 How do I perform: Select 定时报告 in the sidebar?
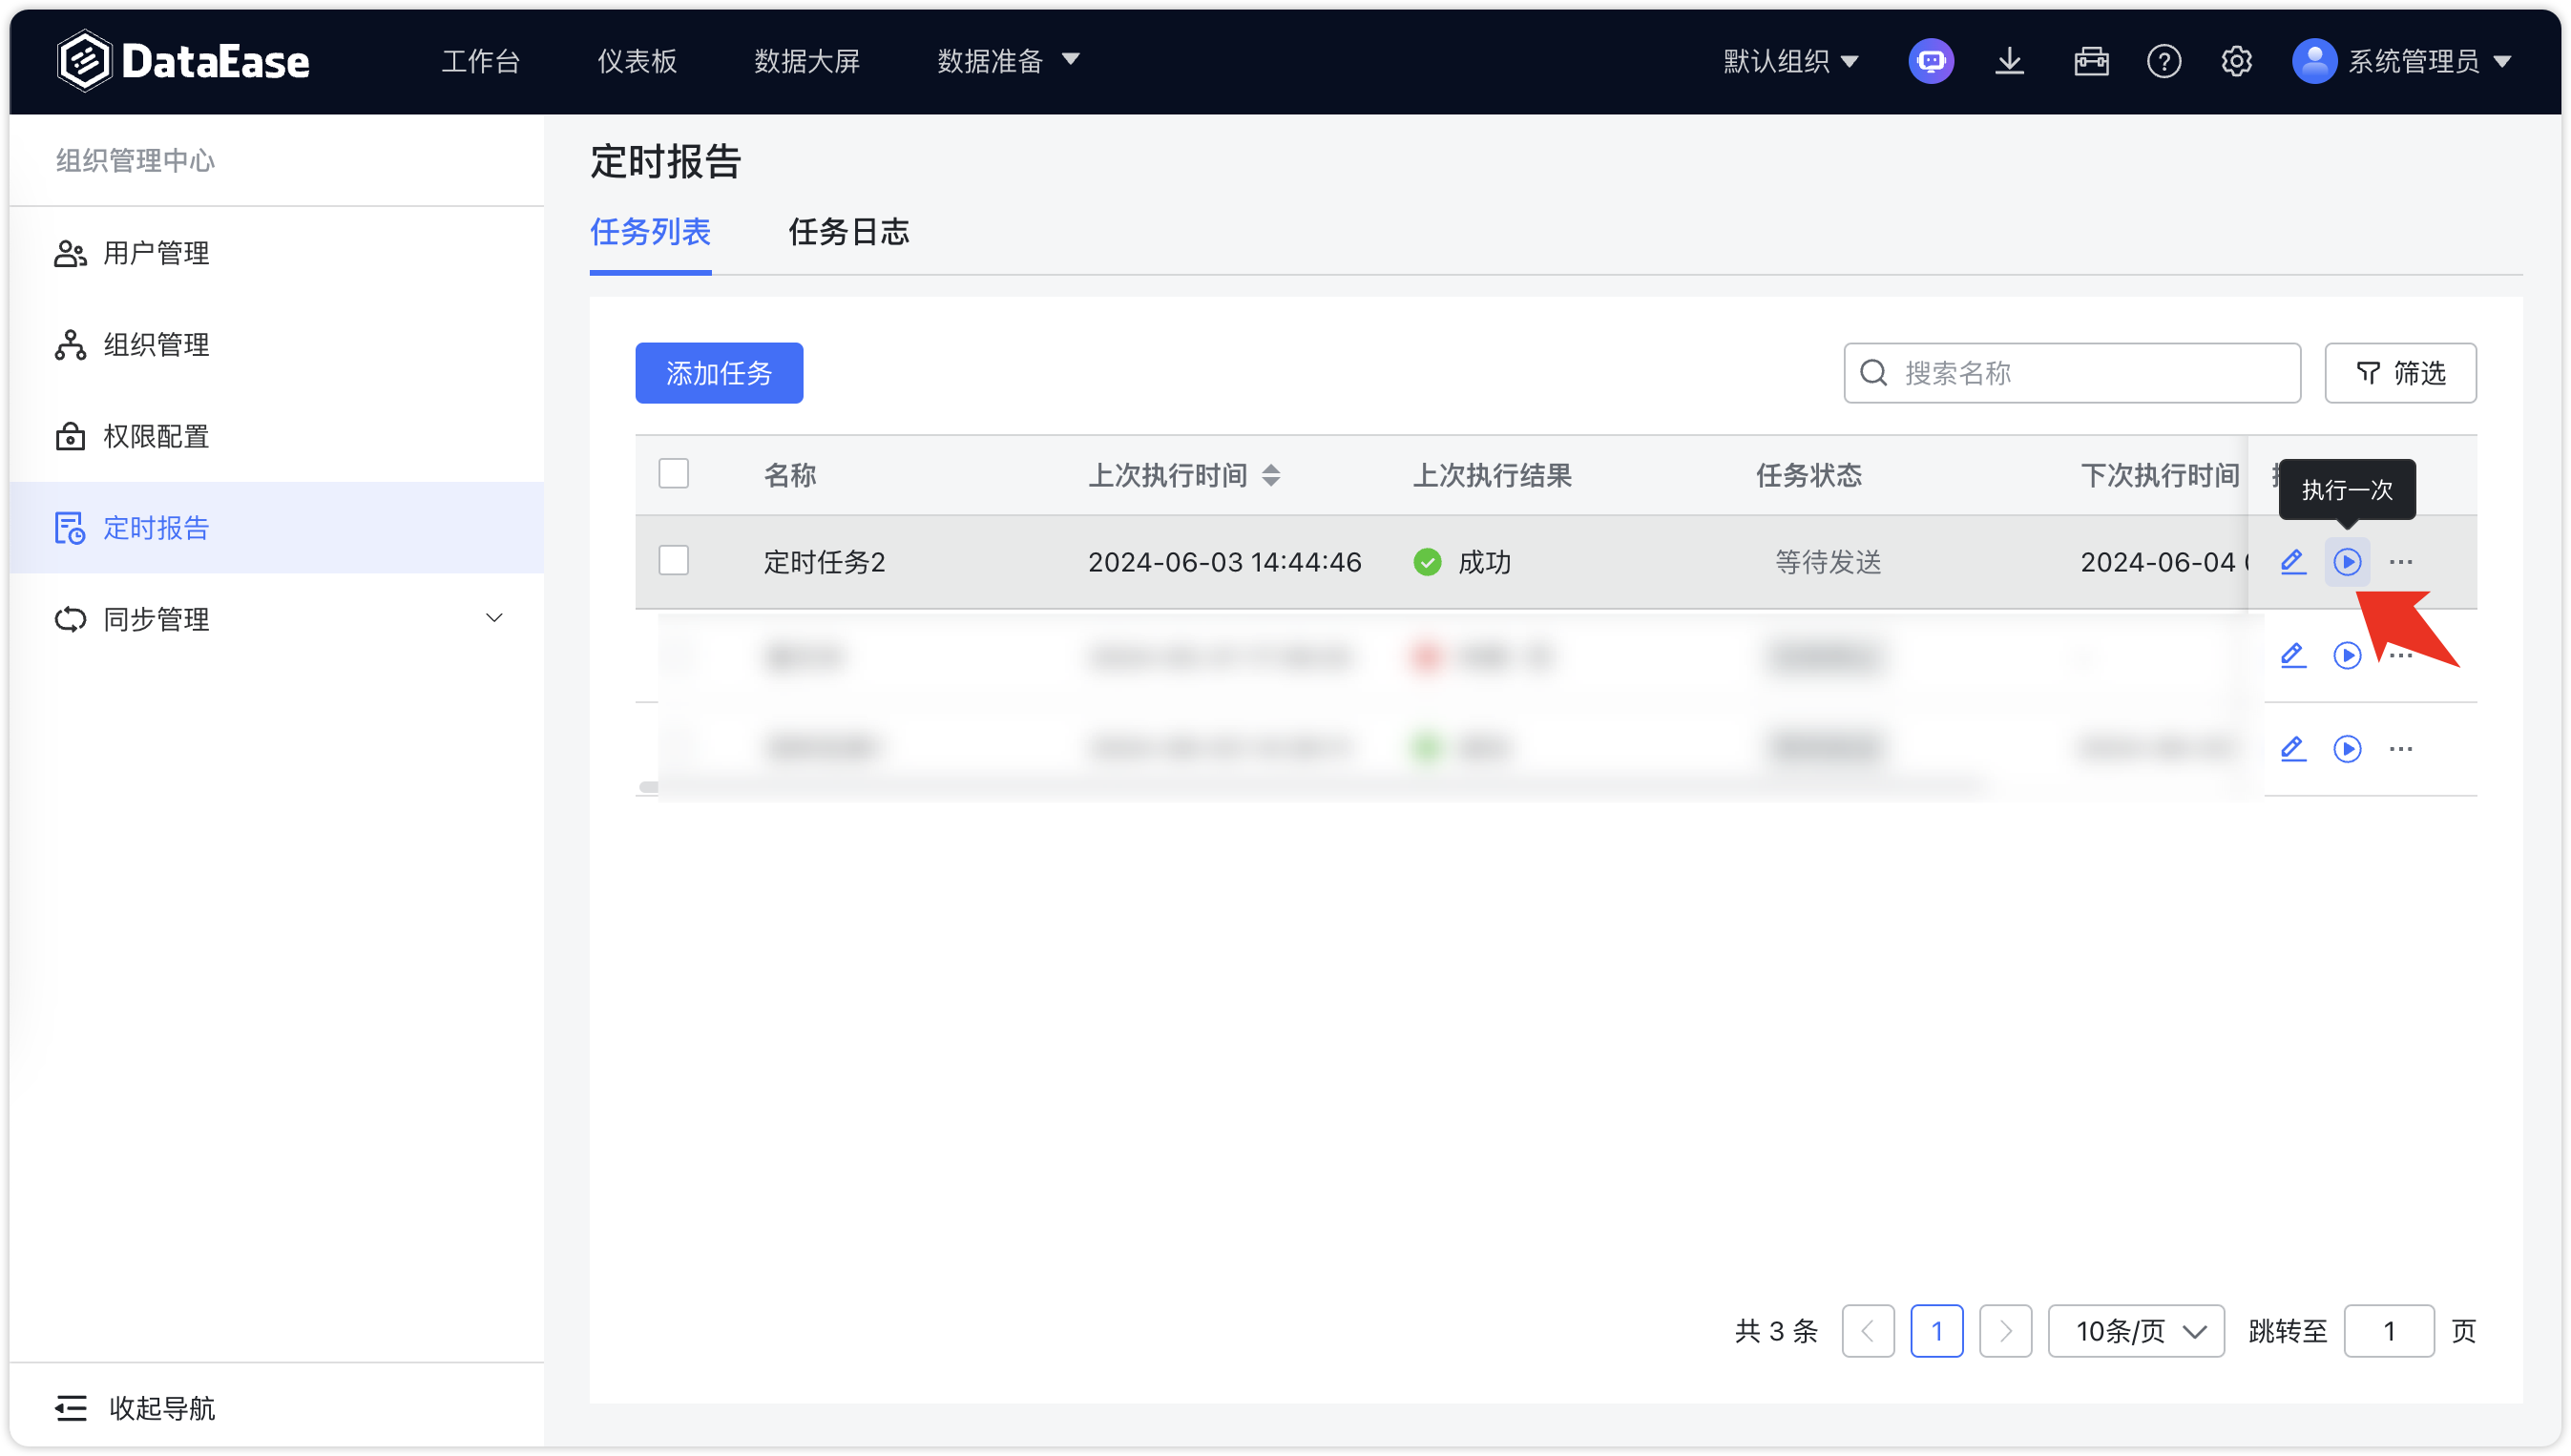click(277, 527)
